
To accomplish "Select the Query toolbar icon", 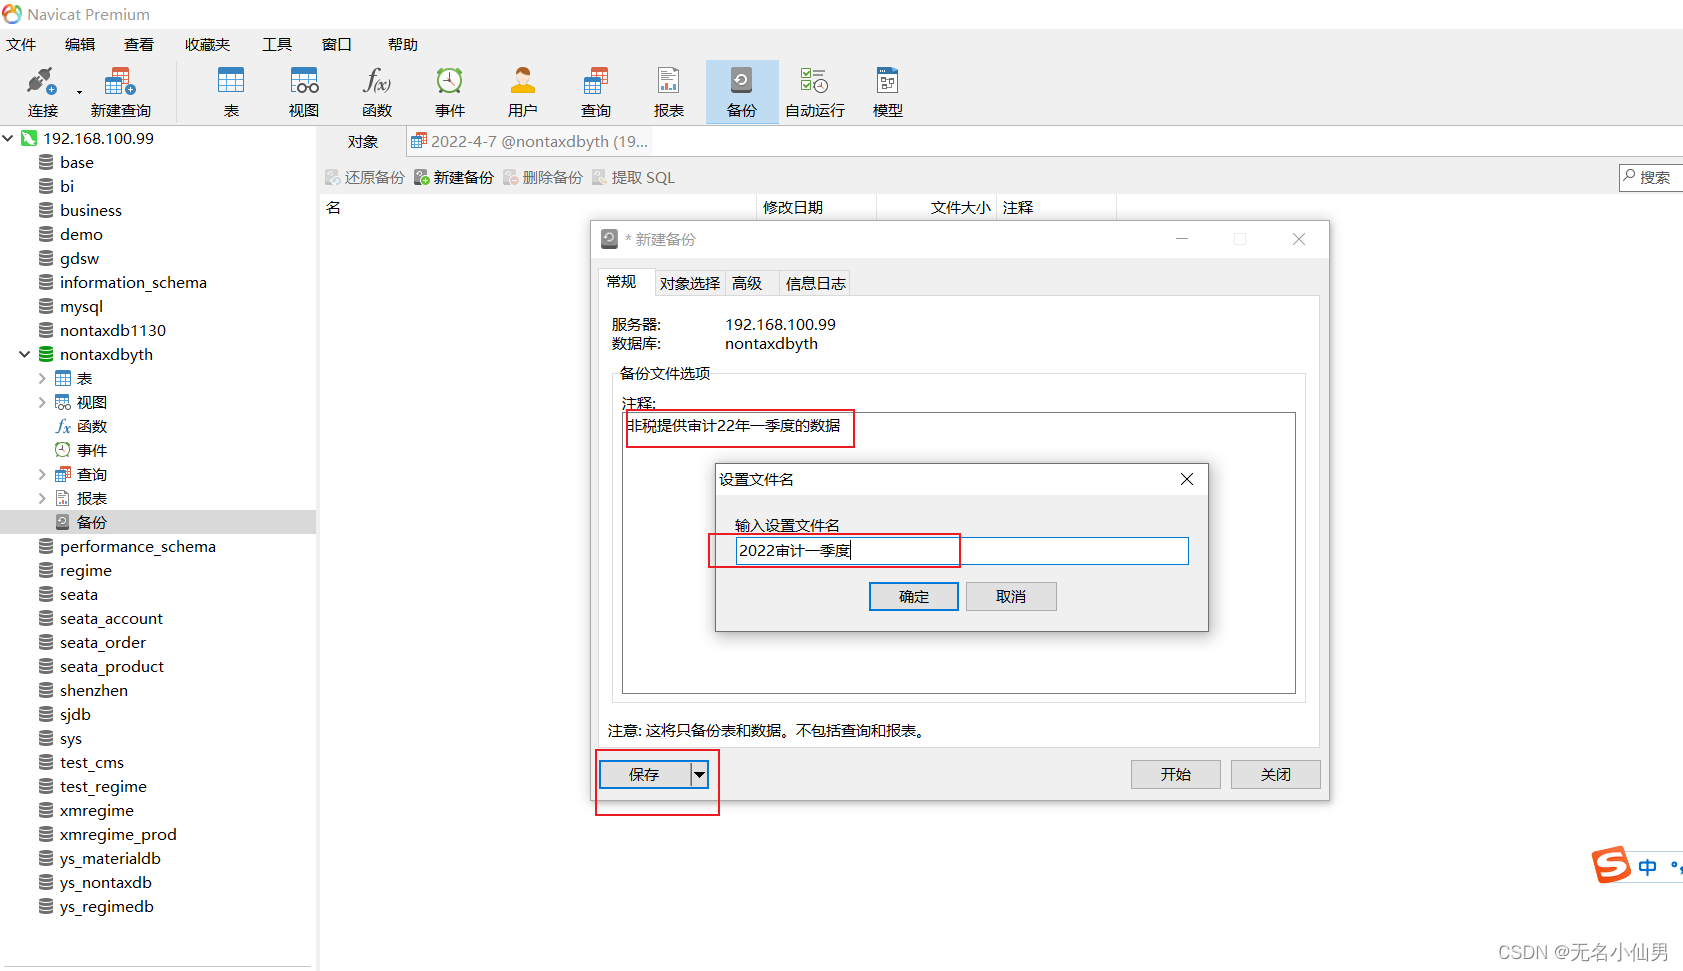I will click(596, 92).
